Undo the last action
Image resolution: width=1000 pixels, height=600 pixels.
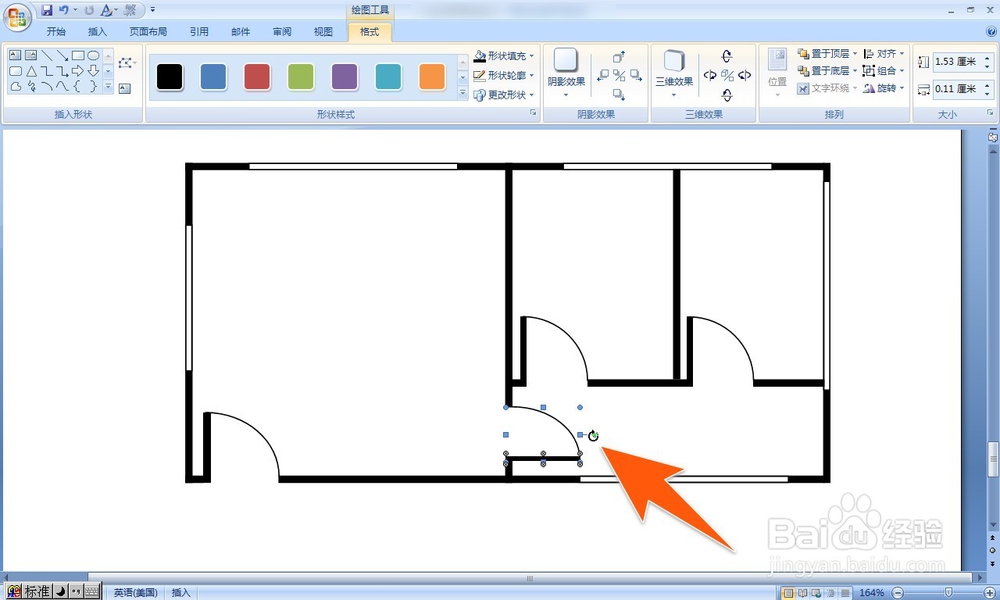(64, 10)
